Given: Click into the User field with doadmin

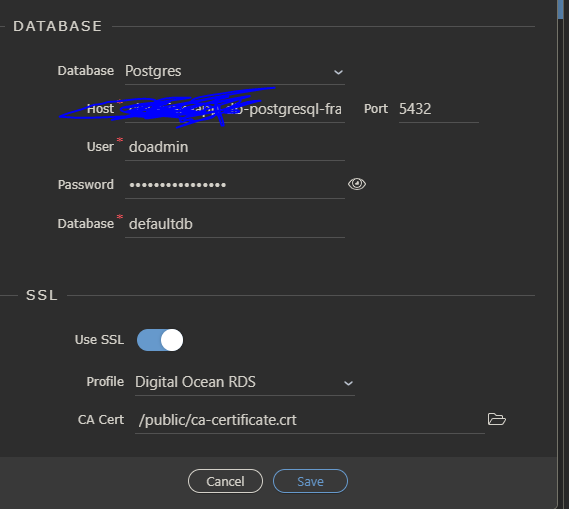Looking at the screenshot, I should [x=235, y=147].
